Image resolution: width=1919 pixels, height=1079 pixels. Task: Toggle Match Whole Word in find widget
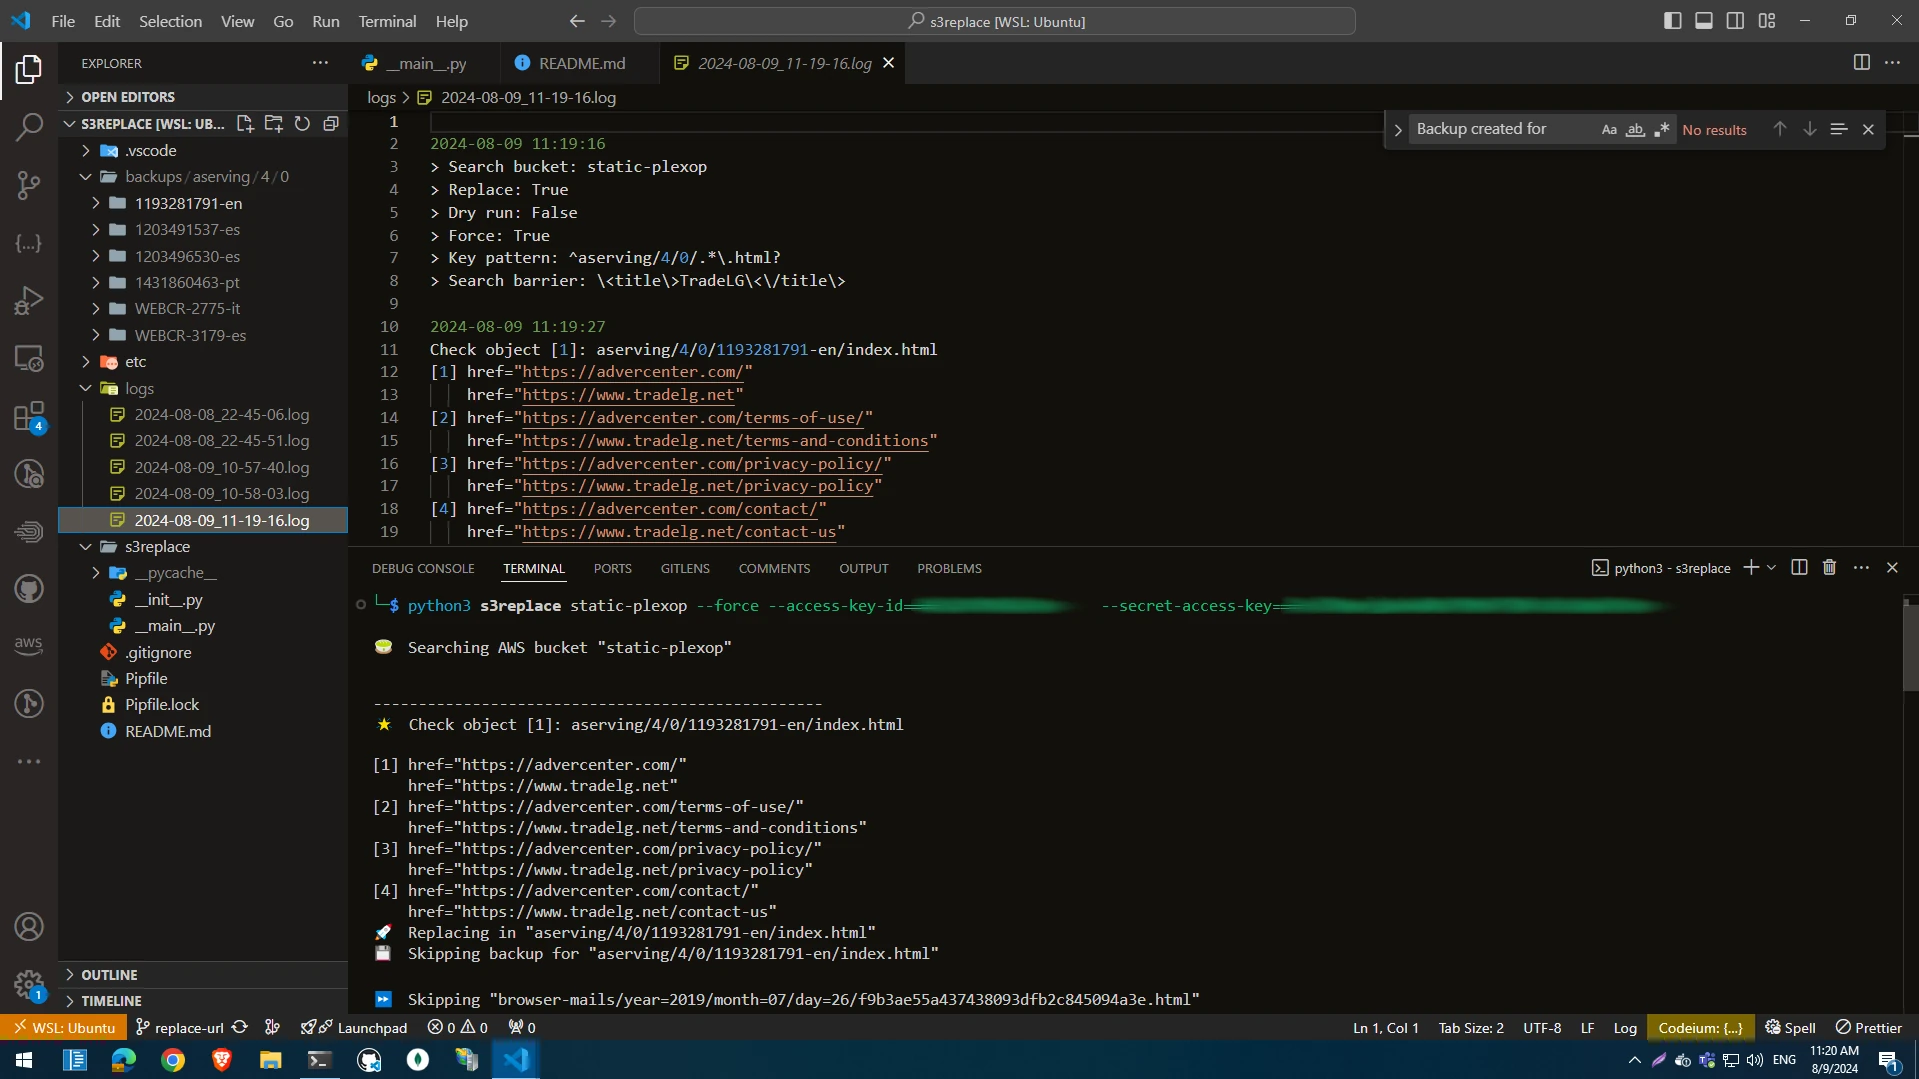[x=1635, y=130]
